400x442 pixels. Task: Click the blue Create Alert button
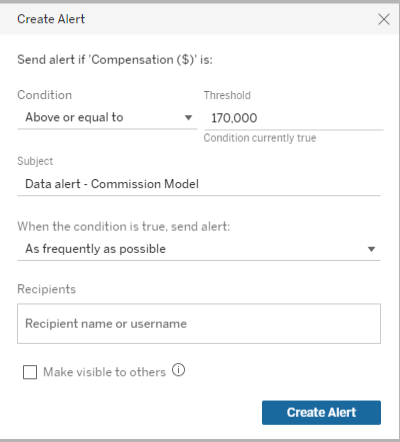(321, 413)
